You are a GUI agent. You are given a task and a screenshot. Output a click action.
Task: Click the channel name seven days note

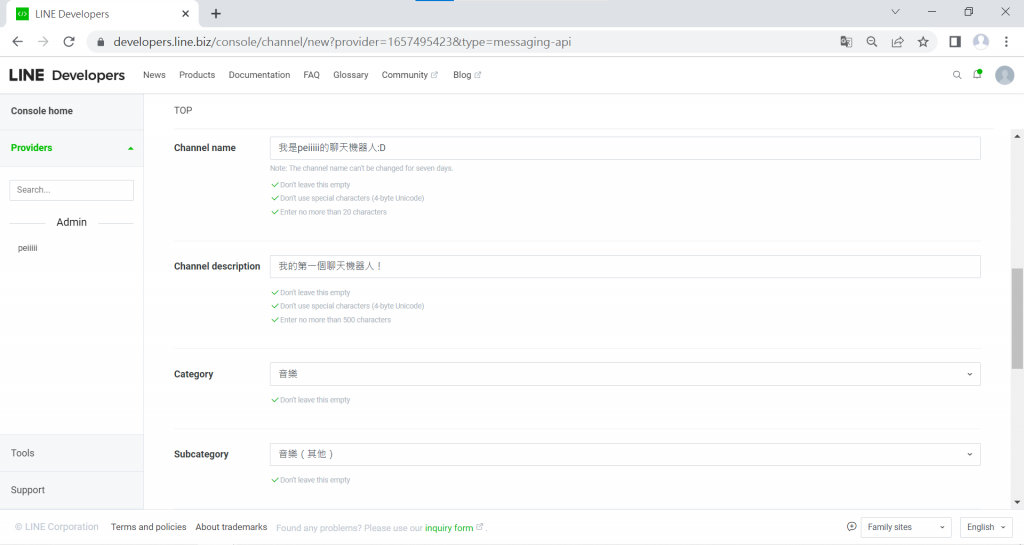(361, 168)
